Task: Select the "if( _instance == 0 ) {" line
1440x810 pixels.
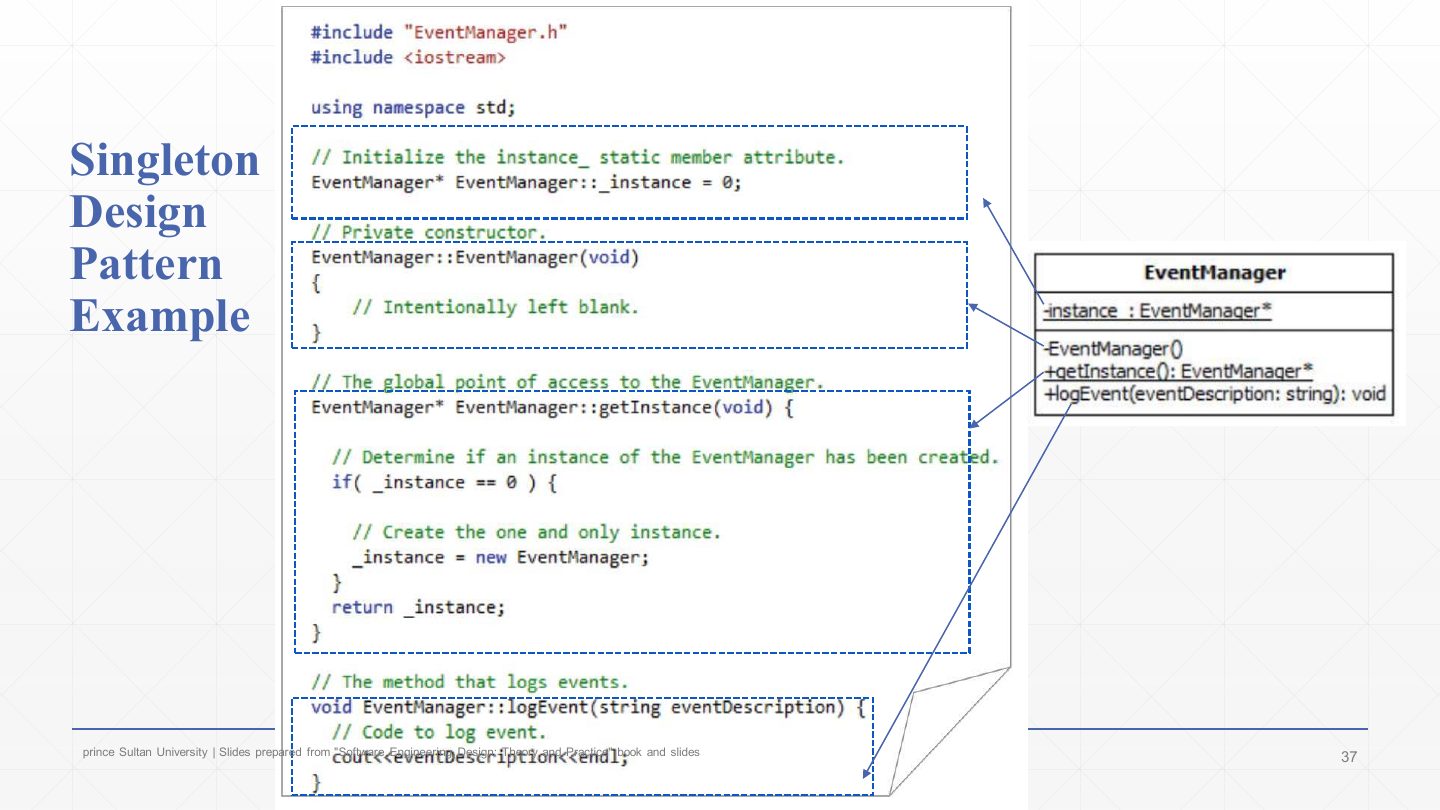Action: click(444, 482)
